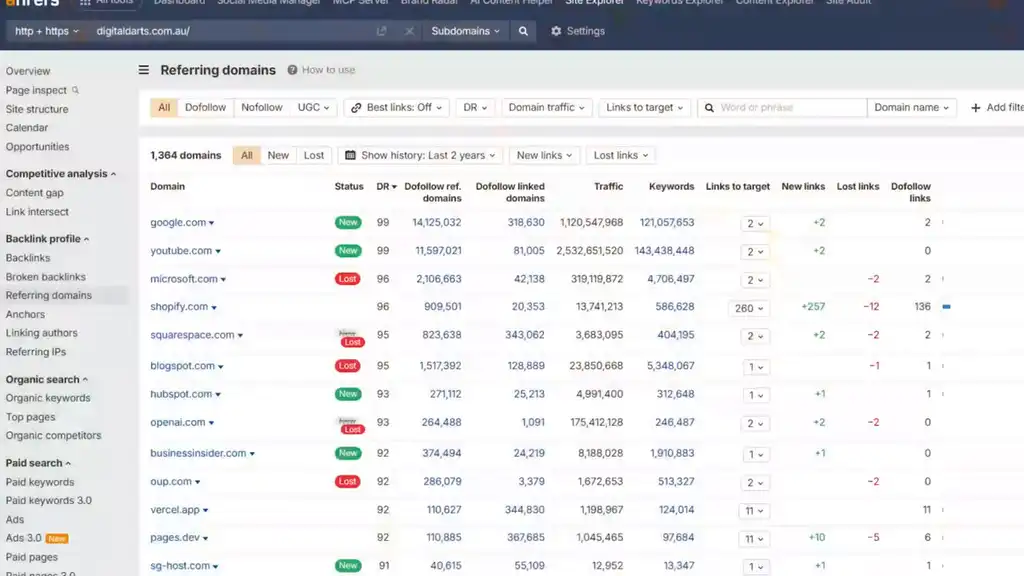Open the Subdomains mode dropdown
Image resolution: width=1024 pixels, height=576 pixels.
click(x=466, y=31)
